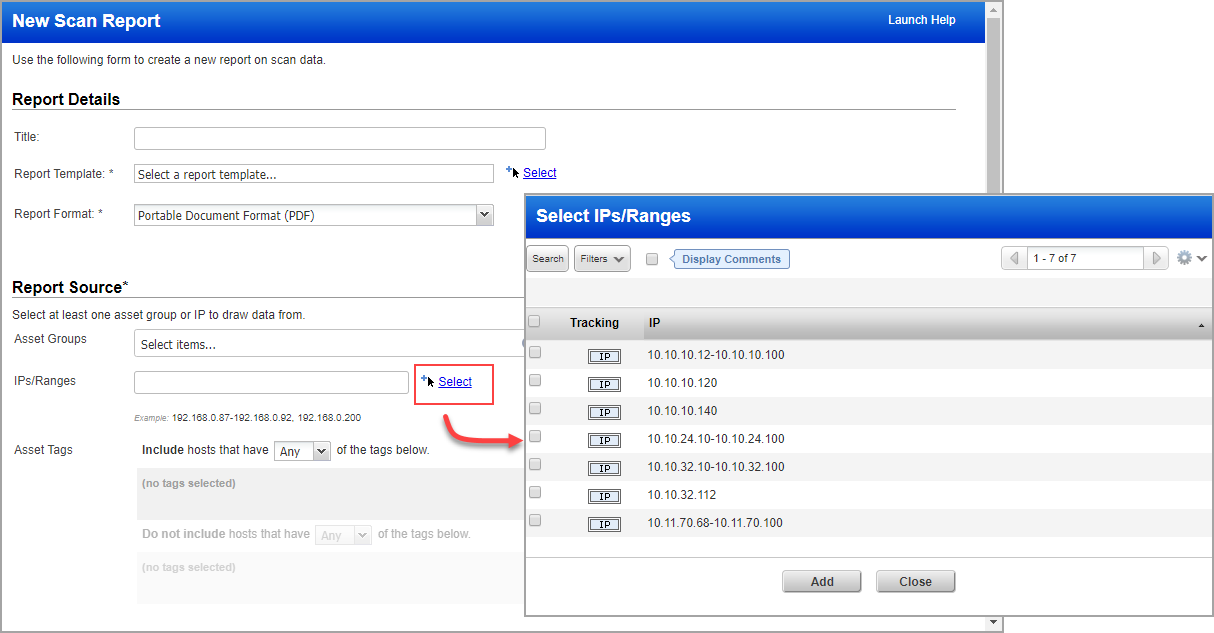Click the previous page arrow in pagination

pyautogui.click(x=1014, y=258)
